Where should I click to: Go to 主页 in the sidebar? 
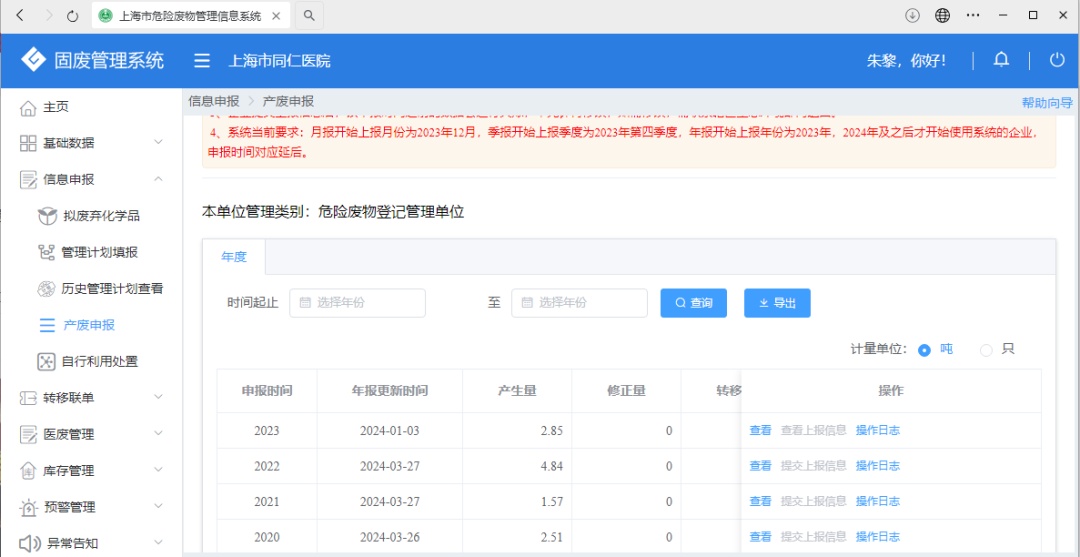56,107
